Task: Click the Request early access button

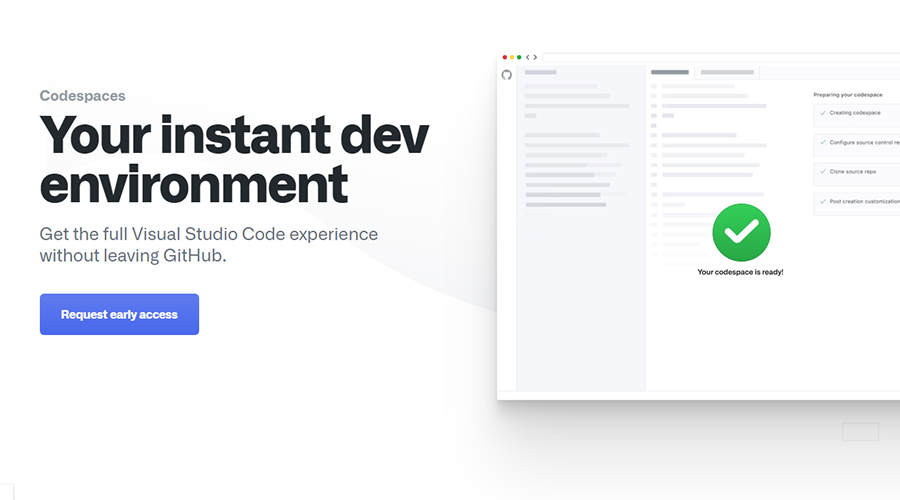Action: tap(119, 315)
